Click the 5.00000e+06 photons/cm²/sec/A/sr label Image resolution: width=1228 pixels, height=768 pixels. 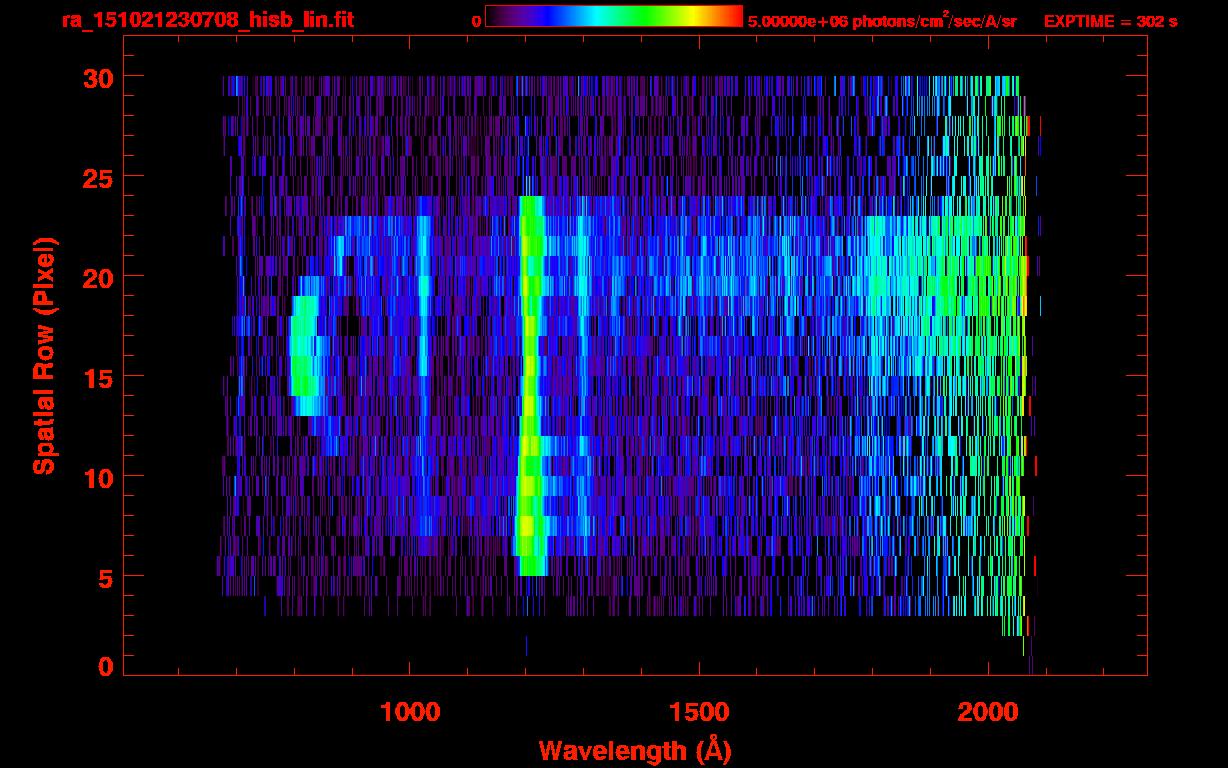(882, 21)
